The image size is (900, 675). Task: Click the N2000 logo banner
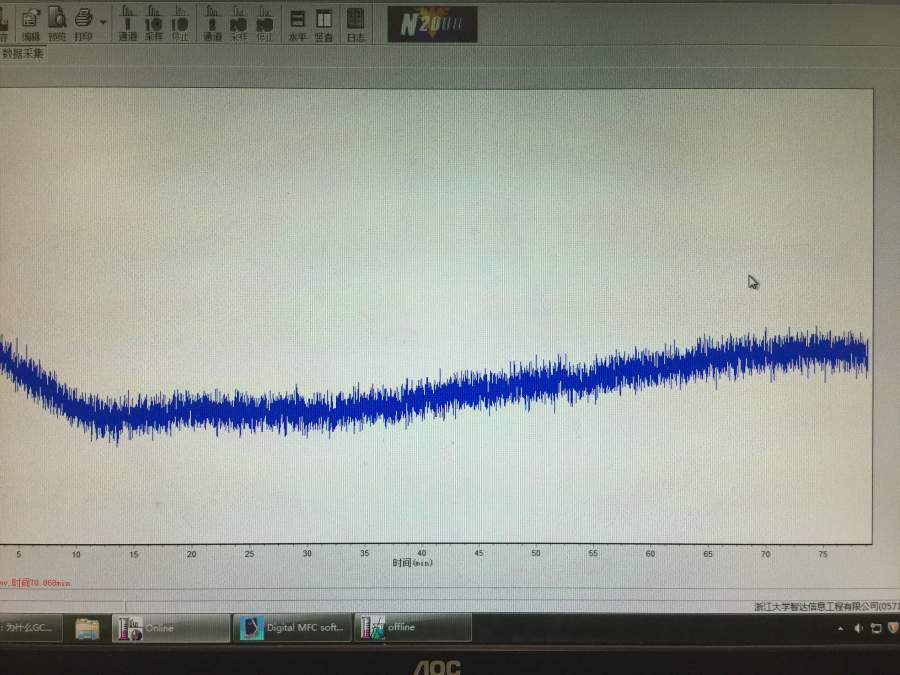(432, 24)
